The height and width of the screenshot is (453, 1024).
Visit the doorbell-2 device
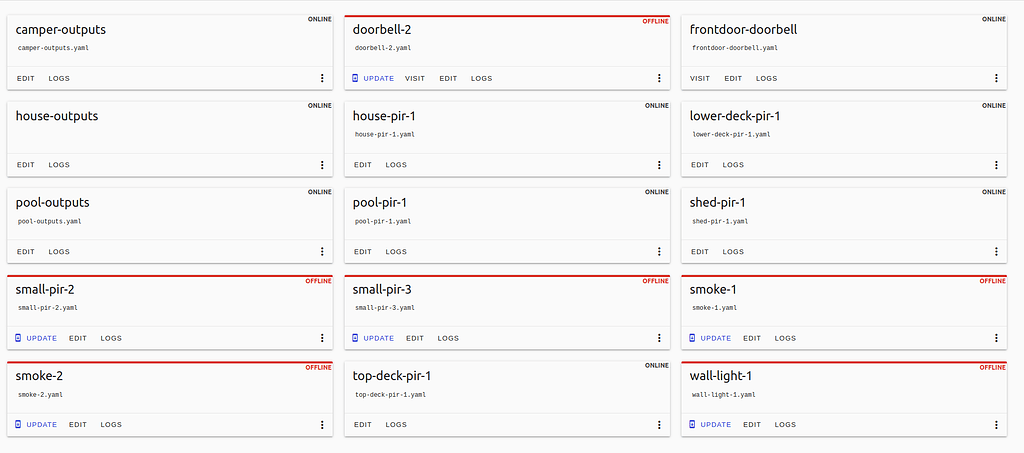point(415,78)
